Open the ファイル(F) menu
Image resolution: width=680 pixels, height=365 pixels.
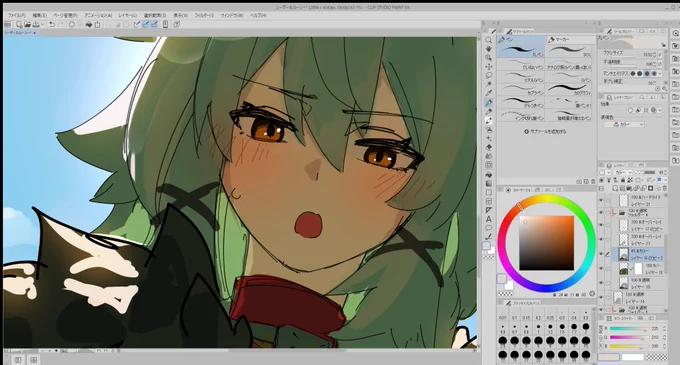point(17,15)
